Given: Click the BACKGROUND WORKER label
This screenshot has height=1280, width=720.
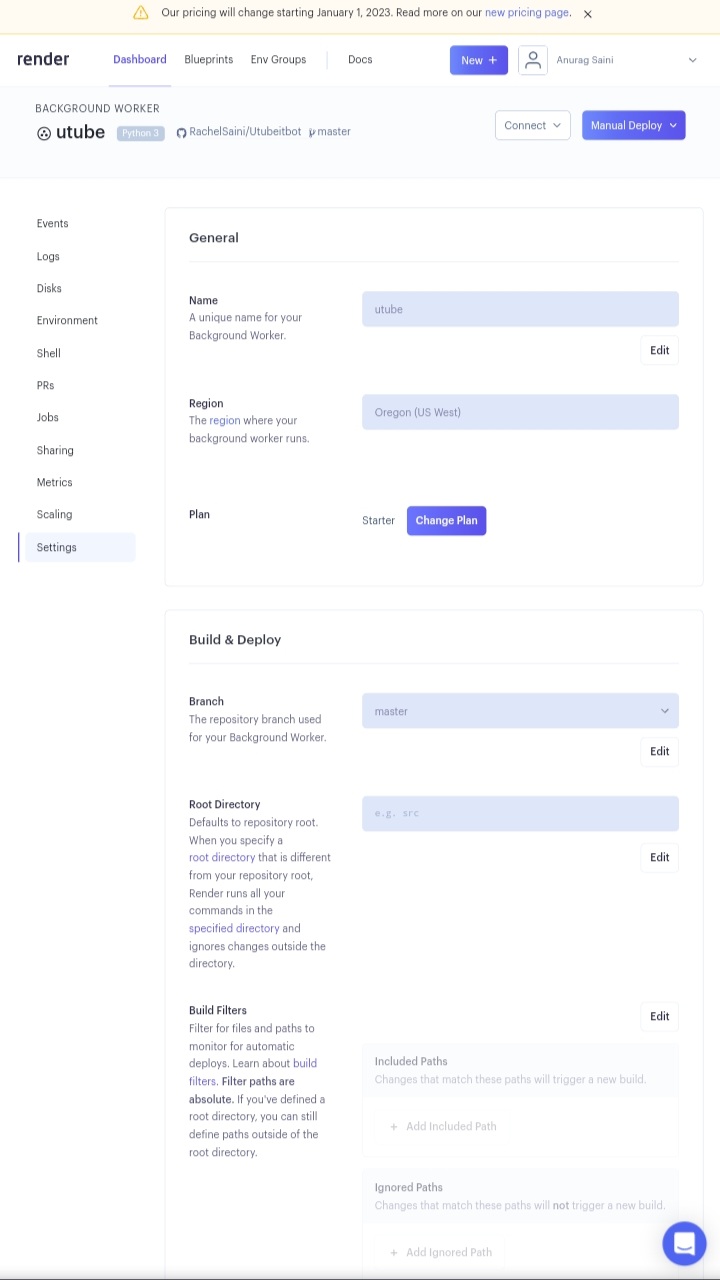Looking at the screenshot, I should [97, 109].
